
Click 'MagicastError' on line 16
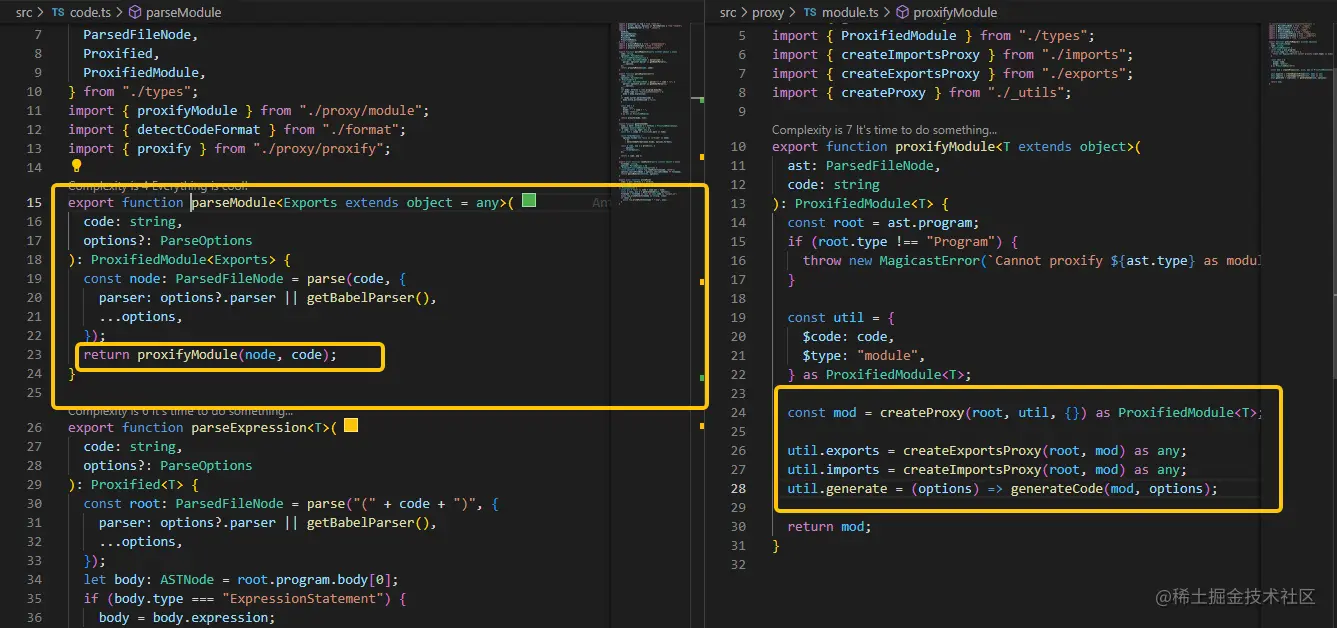point(929,260)
